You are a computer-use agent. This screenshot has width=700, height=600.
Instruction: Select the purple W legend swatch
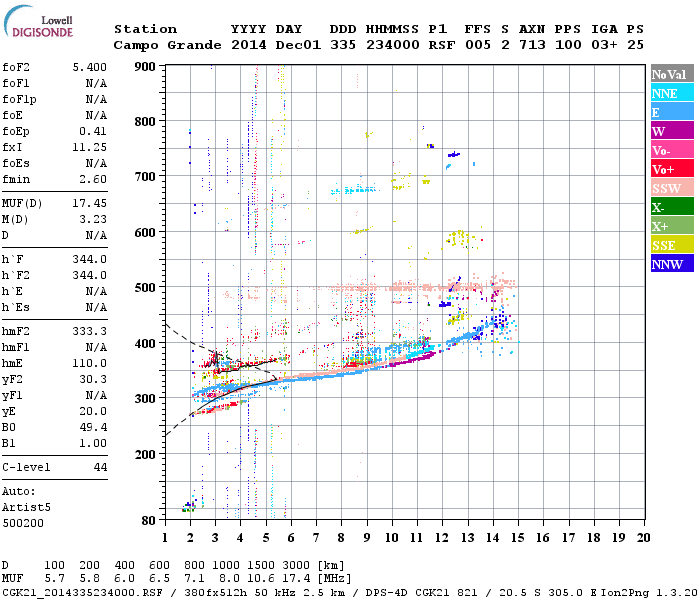[x=672, y=131]
